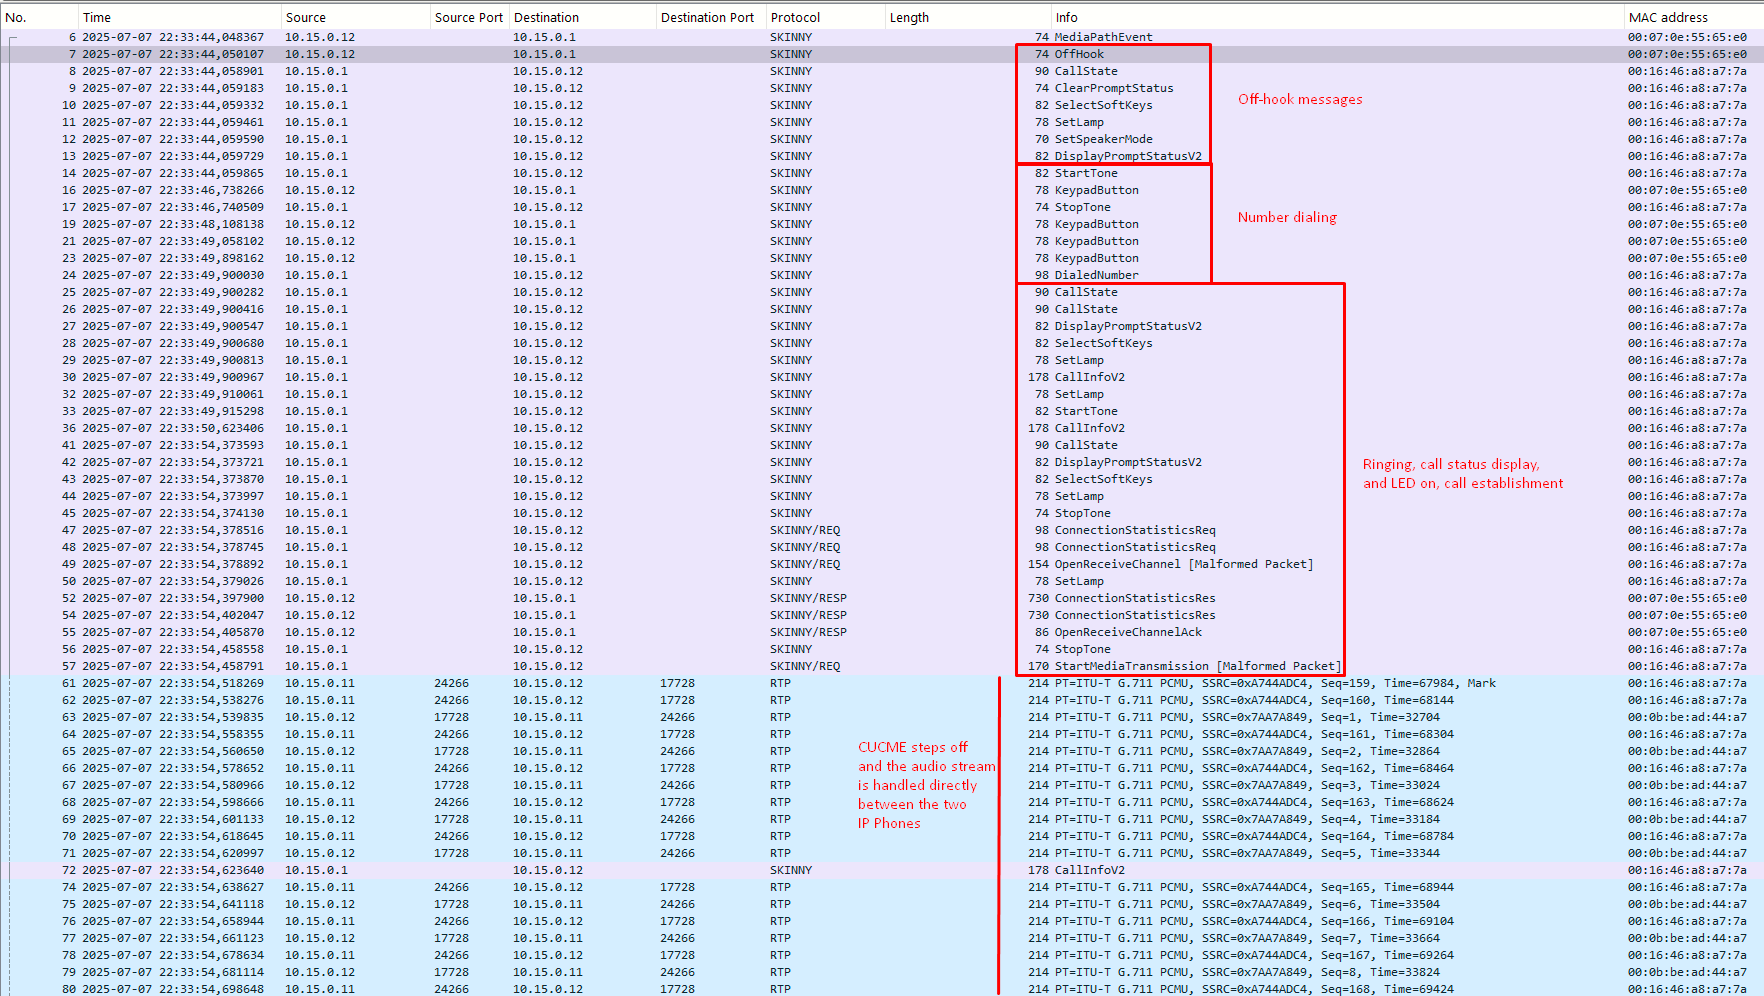Image resolution: width=1764 pixels, height=996 pixels.
Task: Select StartMediaTransmission [Malformed Packet] info
Action: pos(1198,666)
